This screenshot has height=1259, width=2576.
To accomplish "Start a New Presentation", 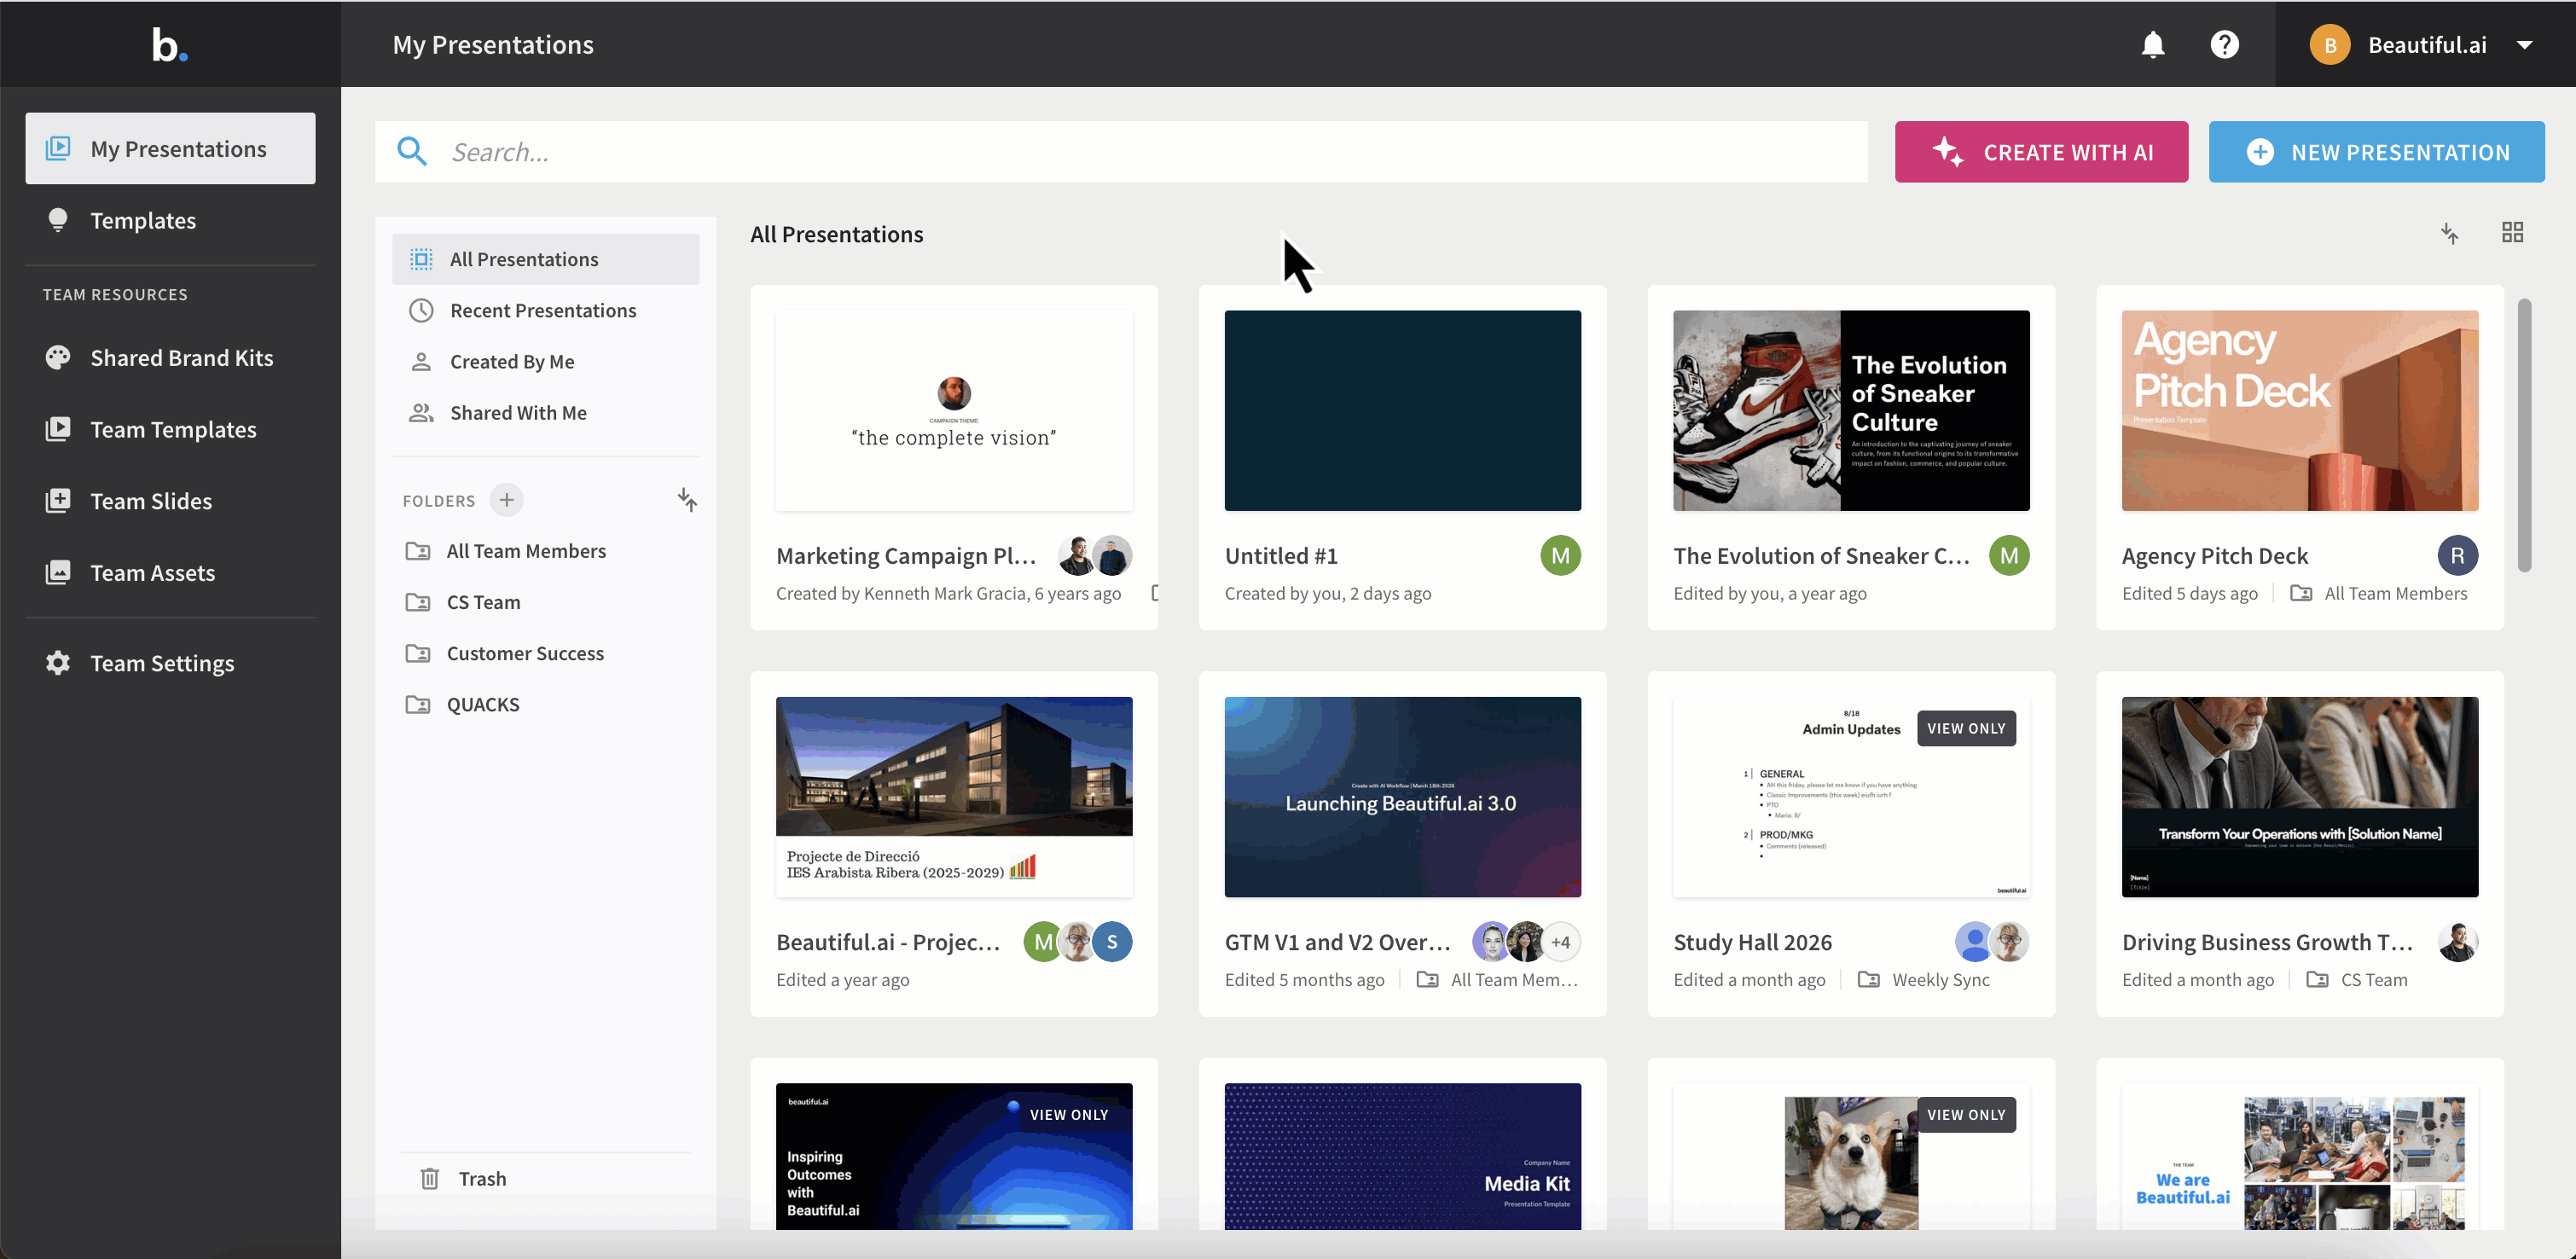I will tap(2376, 152).
